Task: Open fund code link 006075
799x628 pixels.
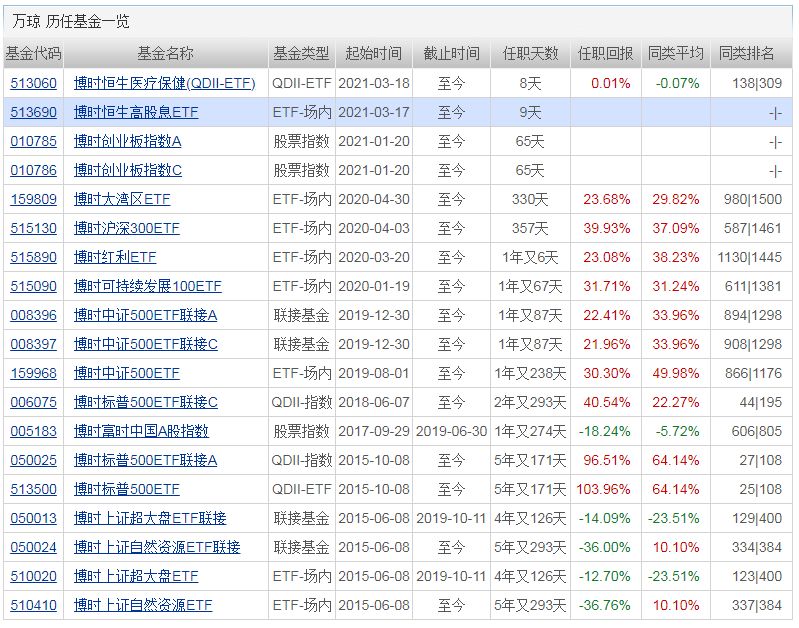Action: coord(33,403)
